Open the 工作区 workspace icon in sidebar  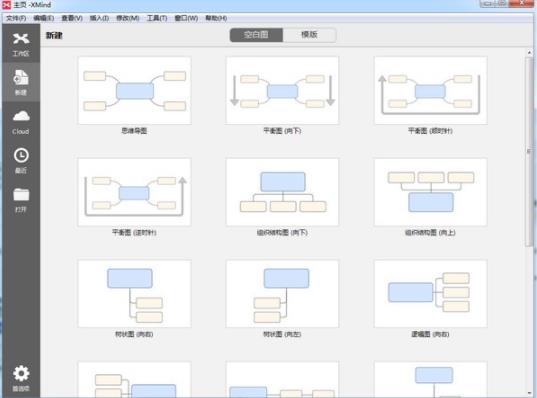[21, 44]
